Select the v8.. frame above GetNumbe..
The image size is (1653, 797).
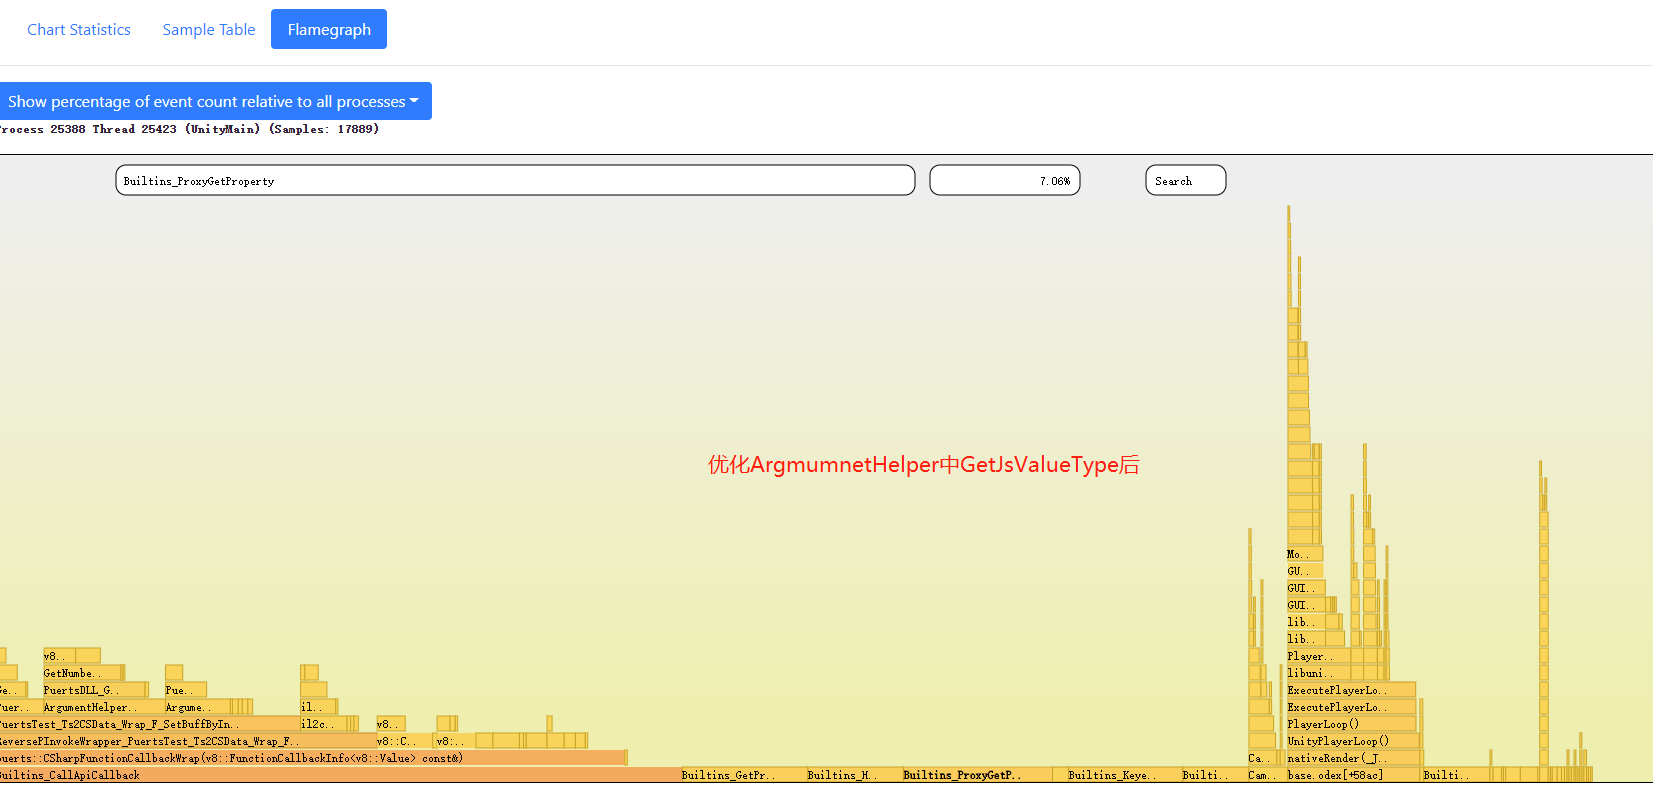(59, 656)
